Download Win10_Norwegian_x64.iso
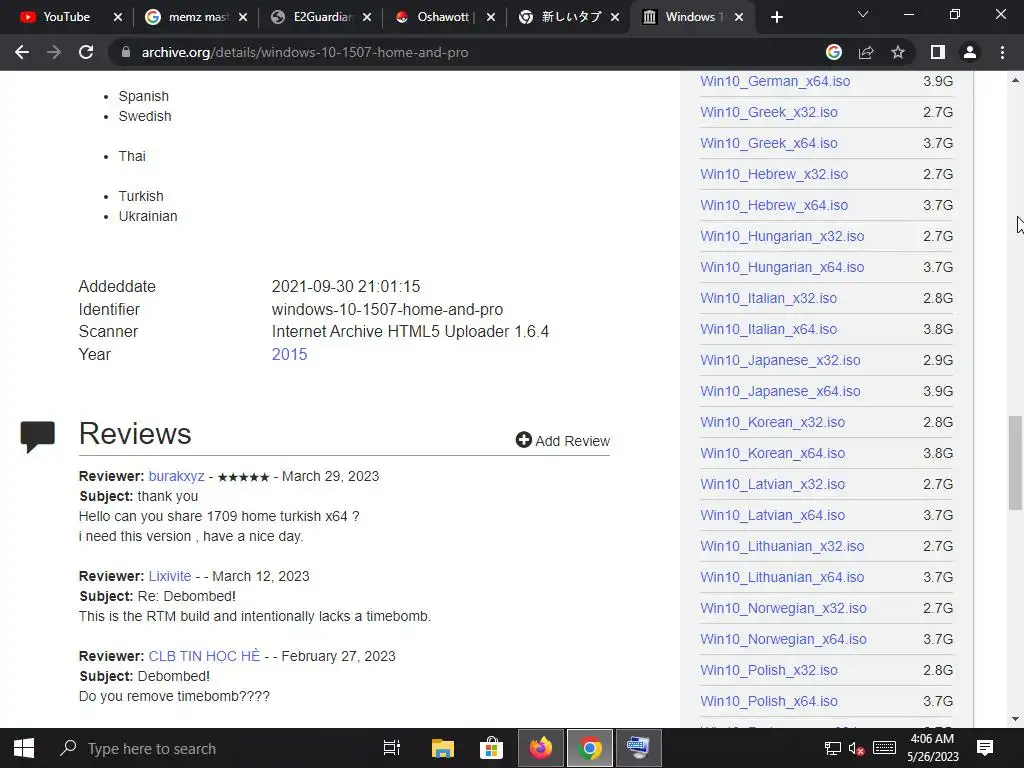 [x=783, y=639]
